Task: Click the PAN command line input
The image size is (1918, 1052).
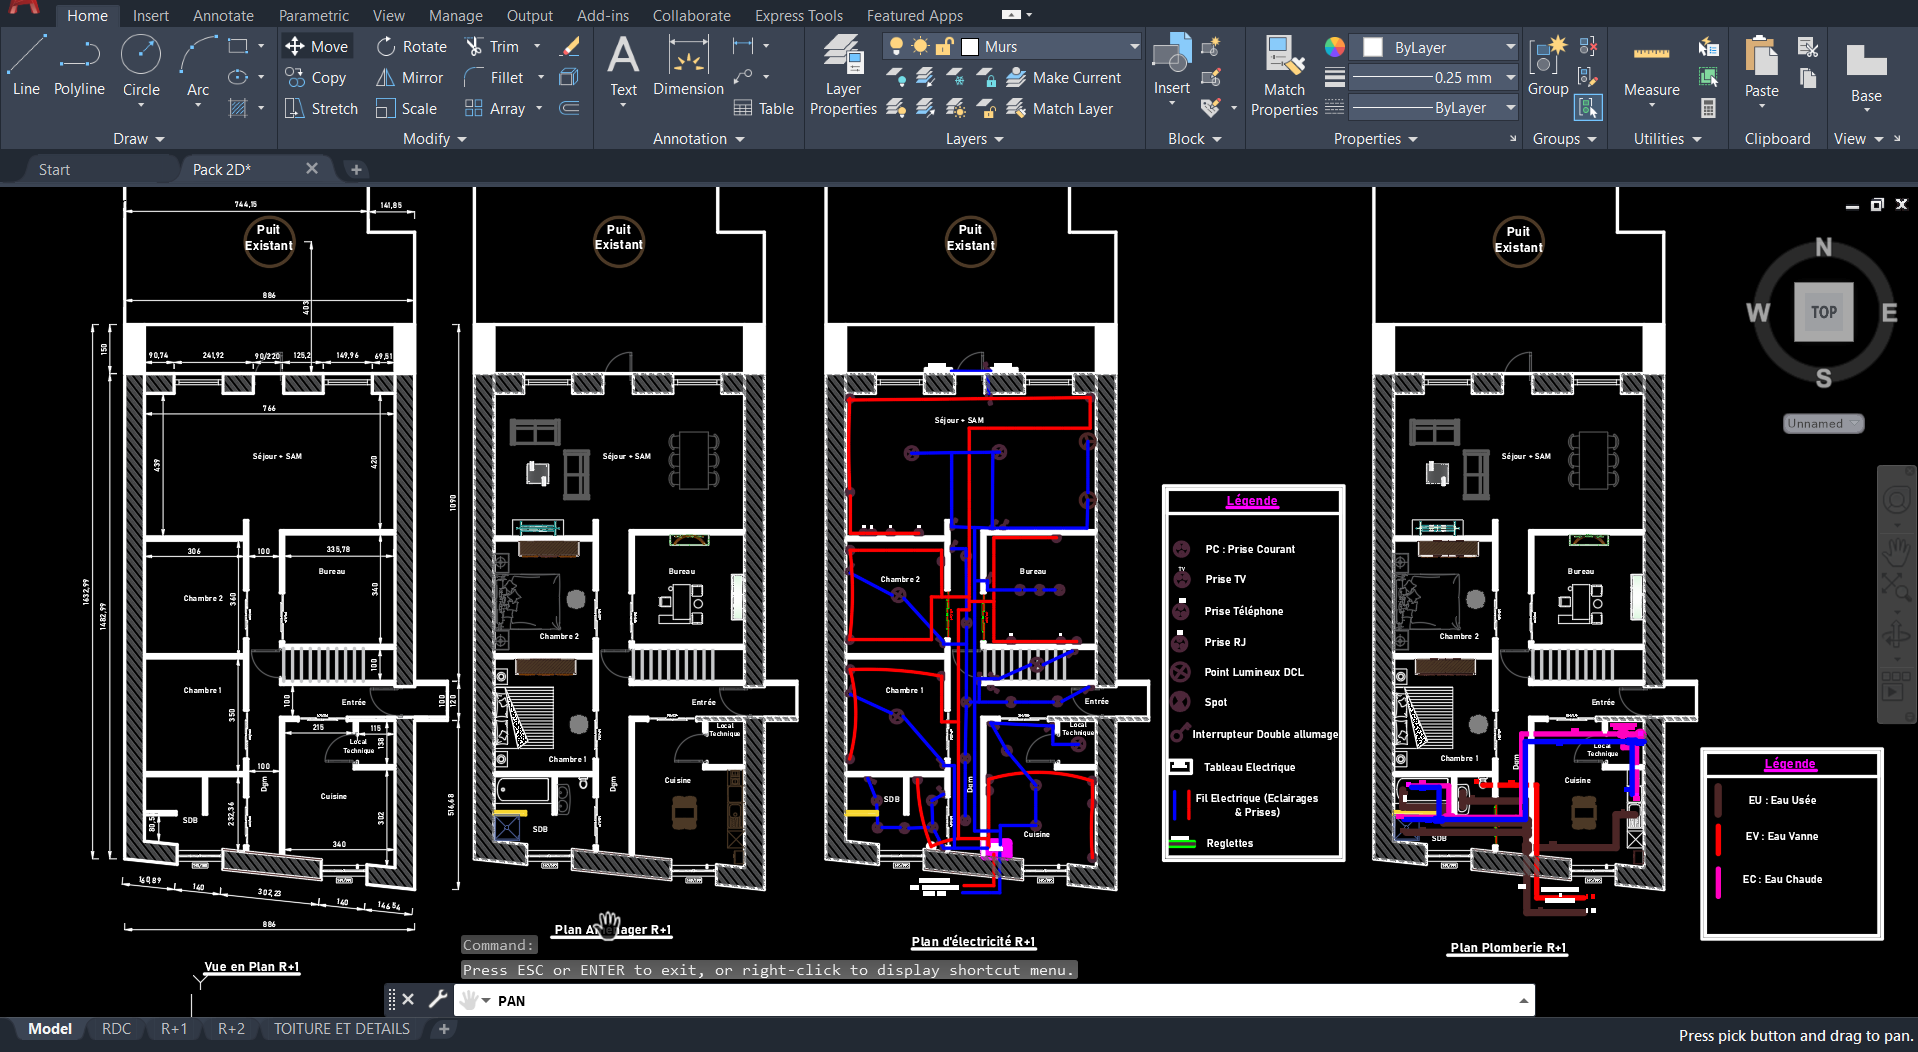Action: 1000,1001
